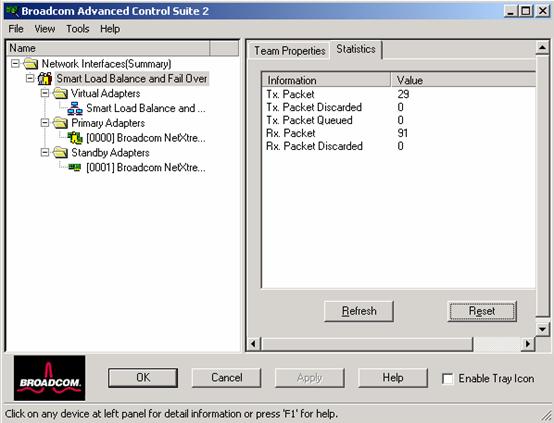Open the View menu

(45, 29)
